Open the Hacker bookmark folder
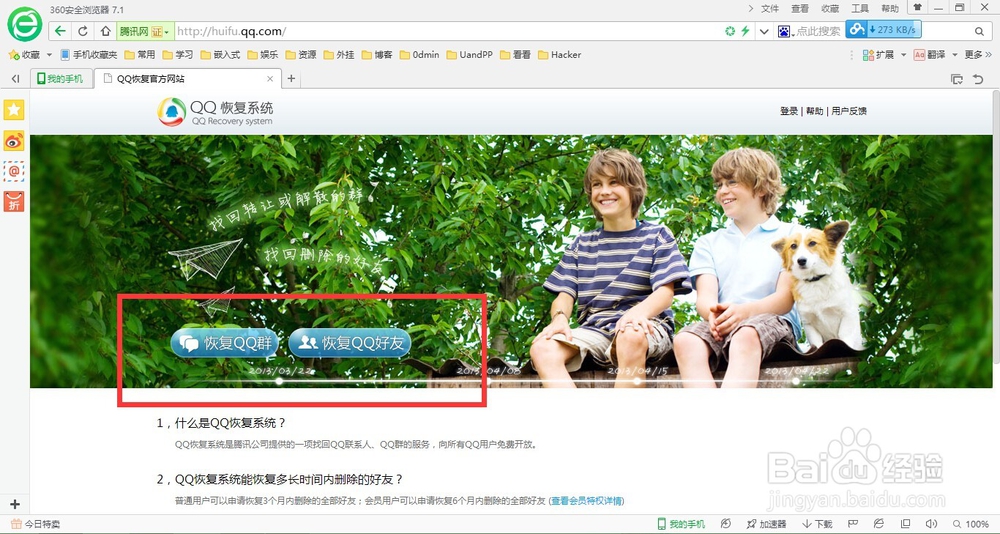 point(559,55)
